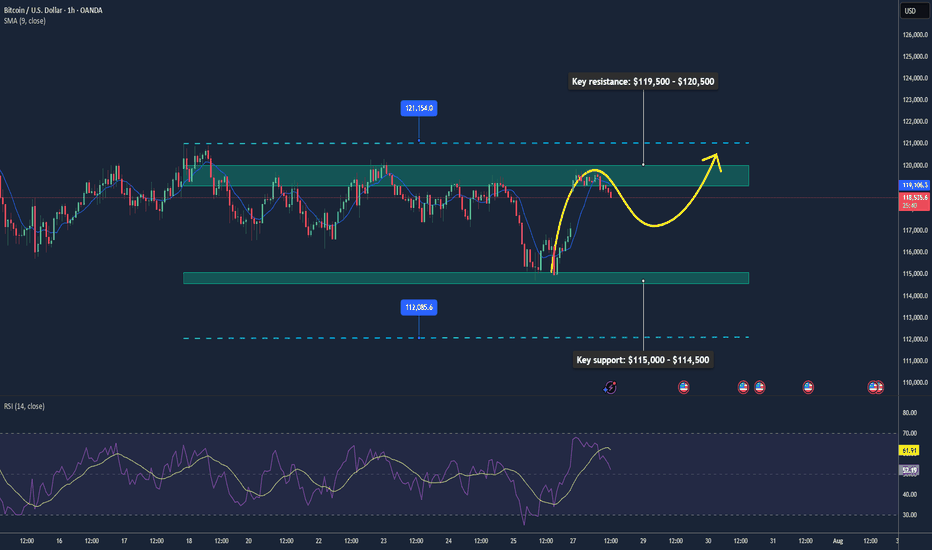Click the blue 119,106.3 SMA price tag
Image resolution: width=932 pixels, height=550 pixels.
915,186
